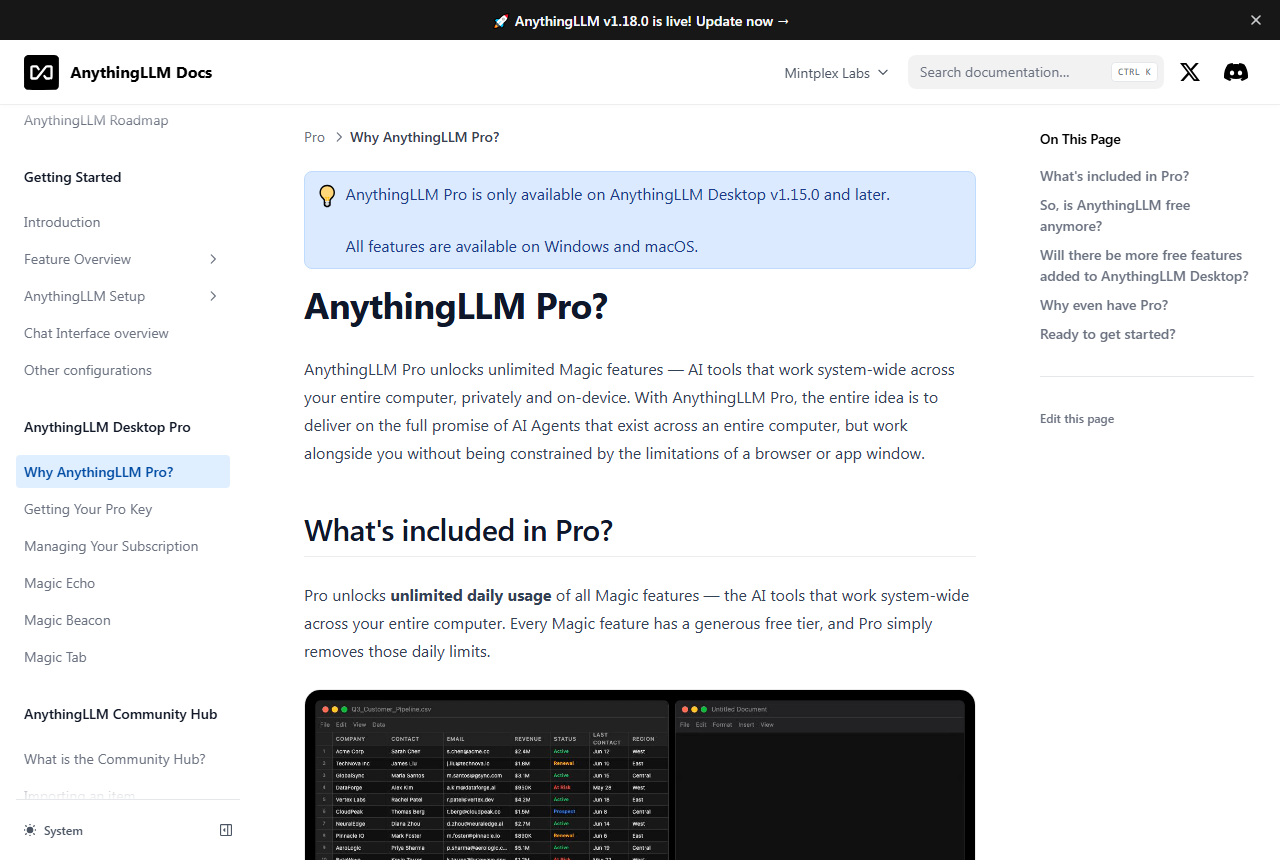Click the Getting Started section label
This screenshot has width=1280, height=860.
tap(72, 177)
